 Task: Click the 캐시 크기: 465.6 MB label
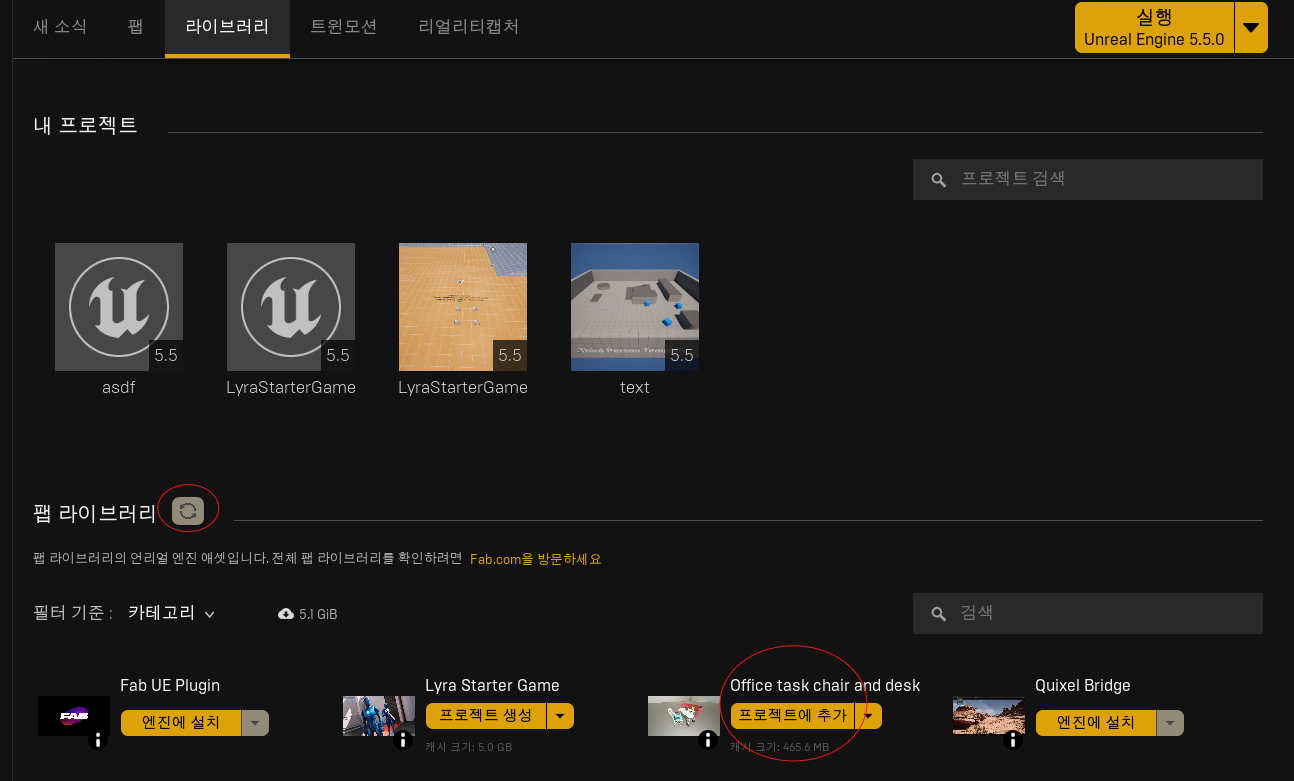pyautogui.click(x=780, y=747)
